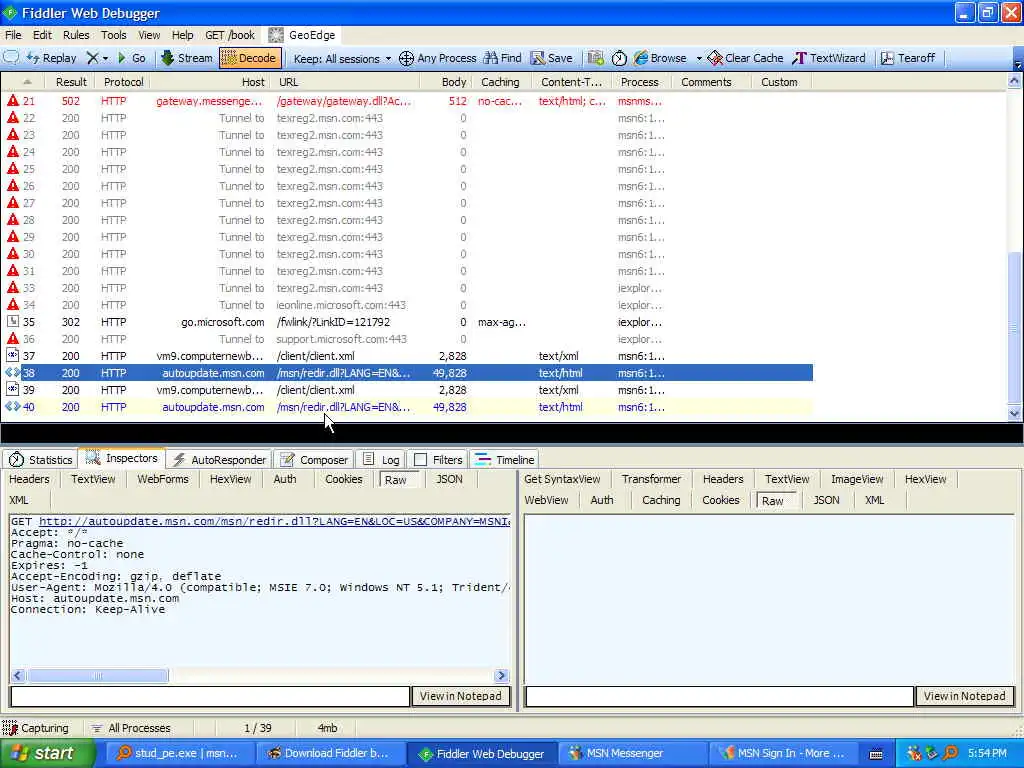
Task: Replay the selected session
Action: tap(52, 58)
